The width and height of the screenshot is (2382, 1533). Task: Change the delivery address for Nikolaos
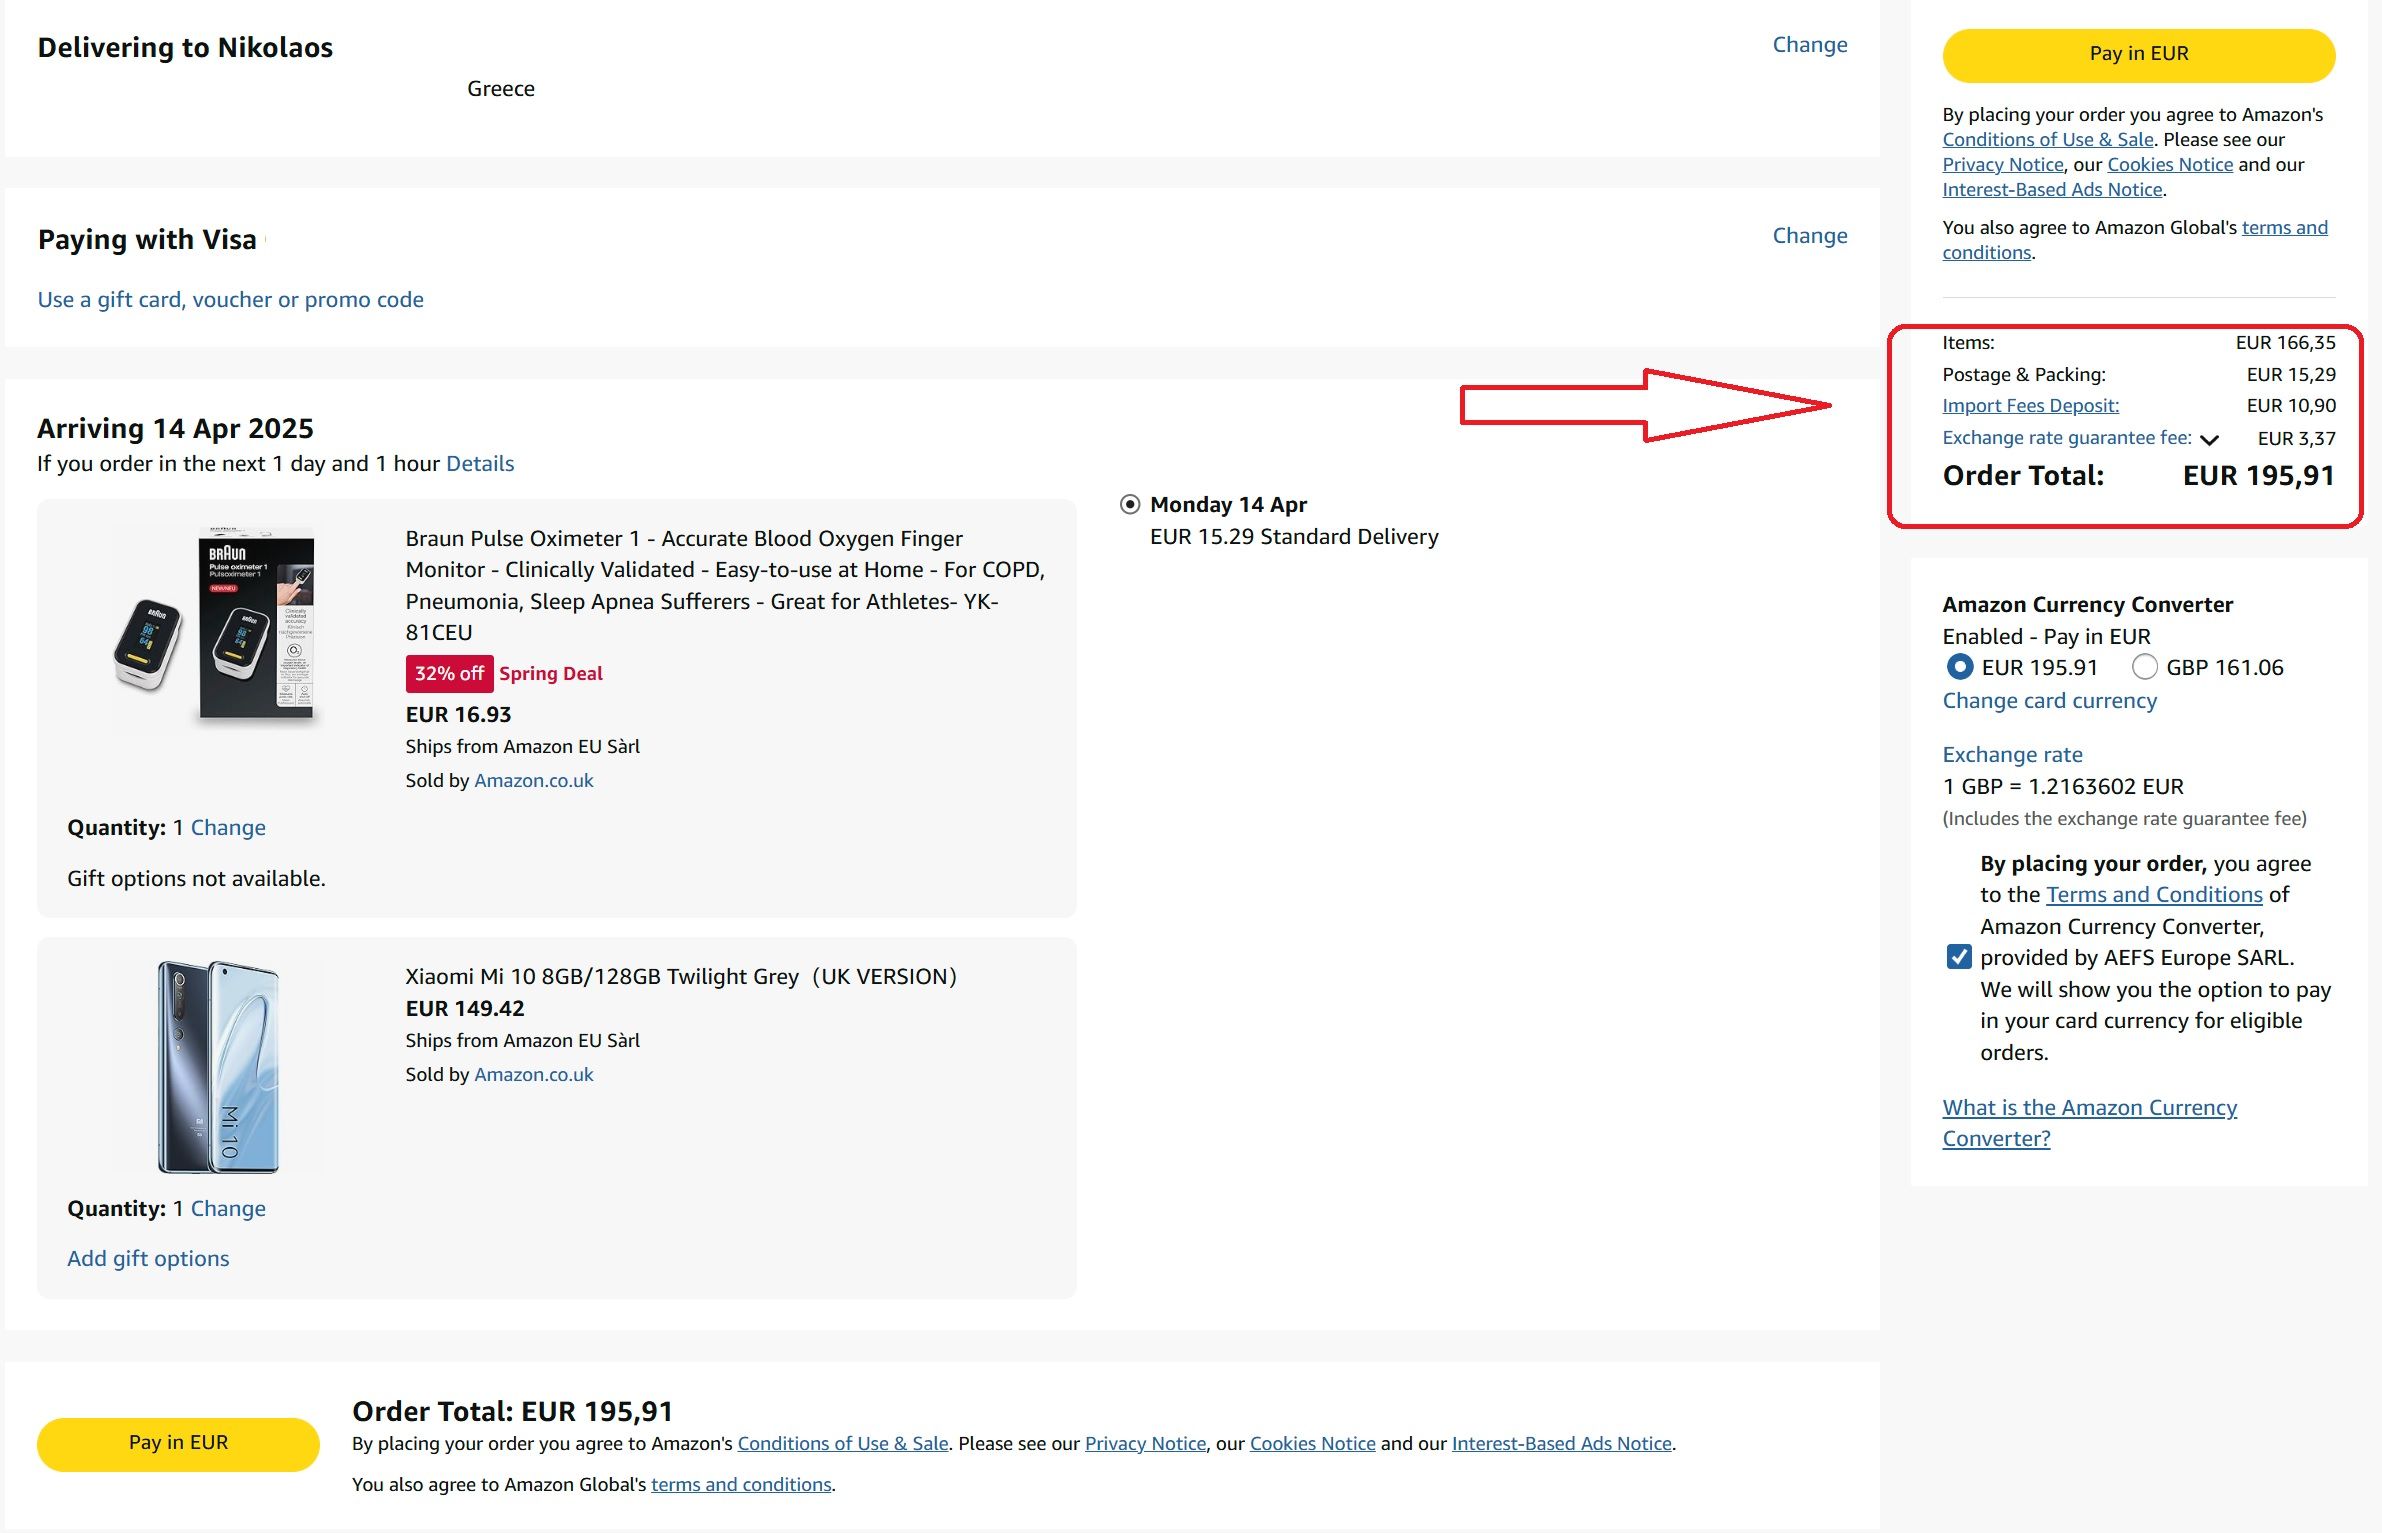point(1810,45)
